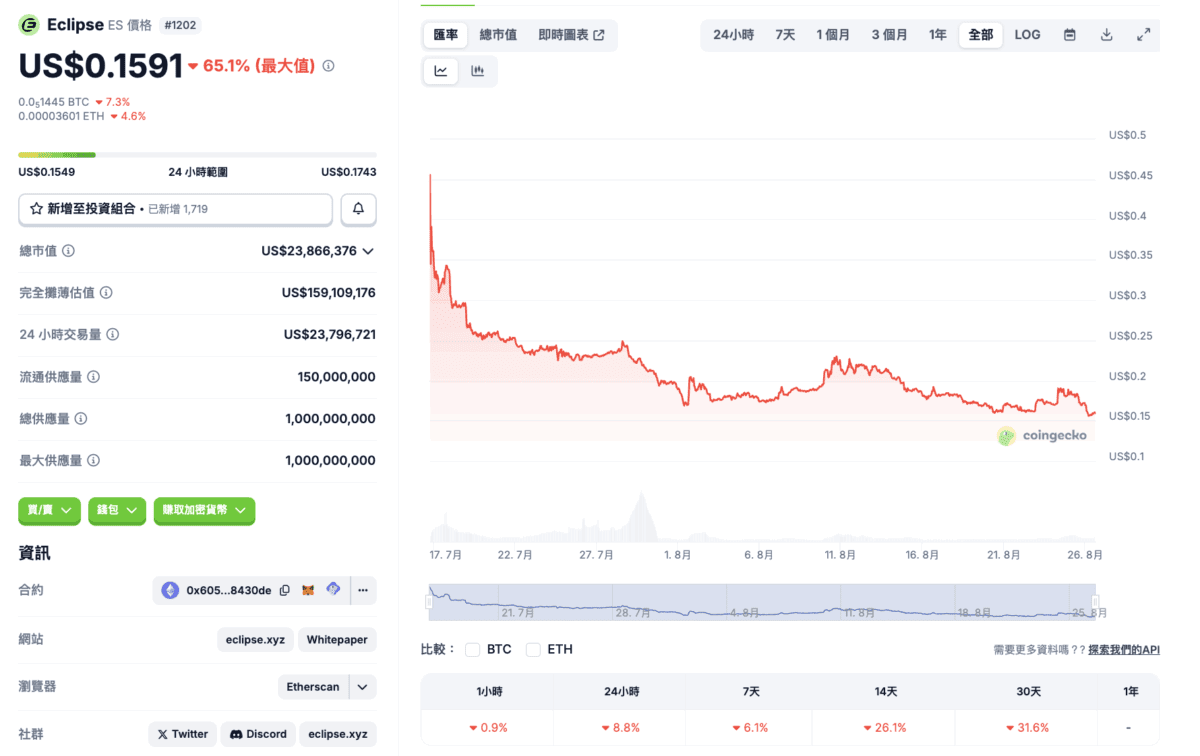This screenshot has width=1200, height=756.
Task: Expand the market cap US$23,866,376 chevron
Action: [x=368, y=251]
